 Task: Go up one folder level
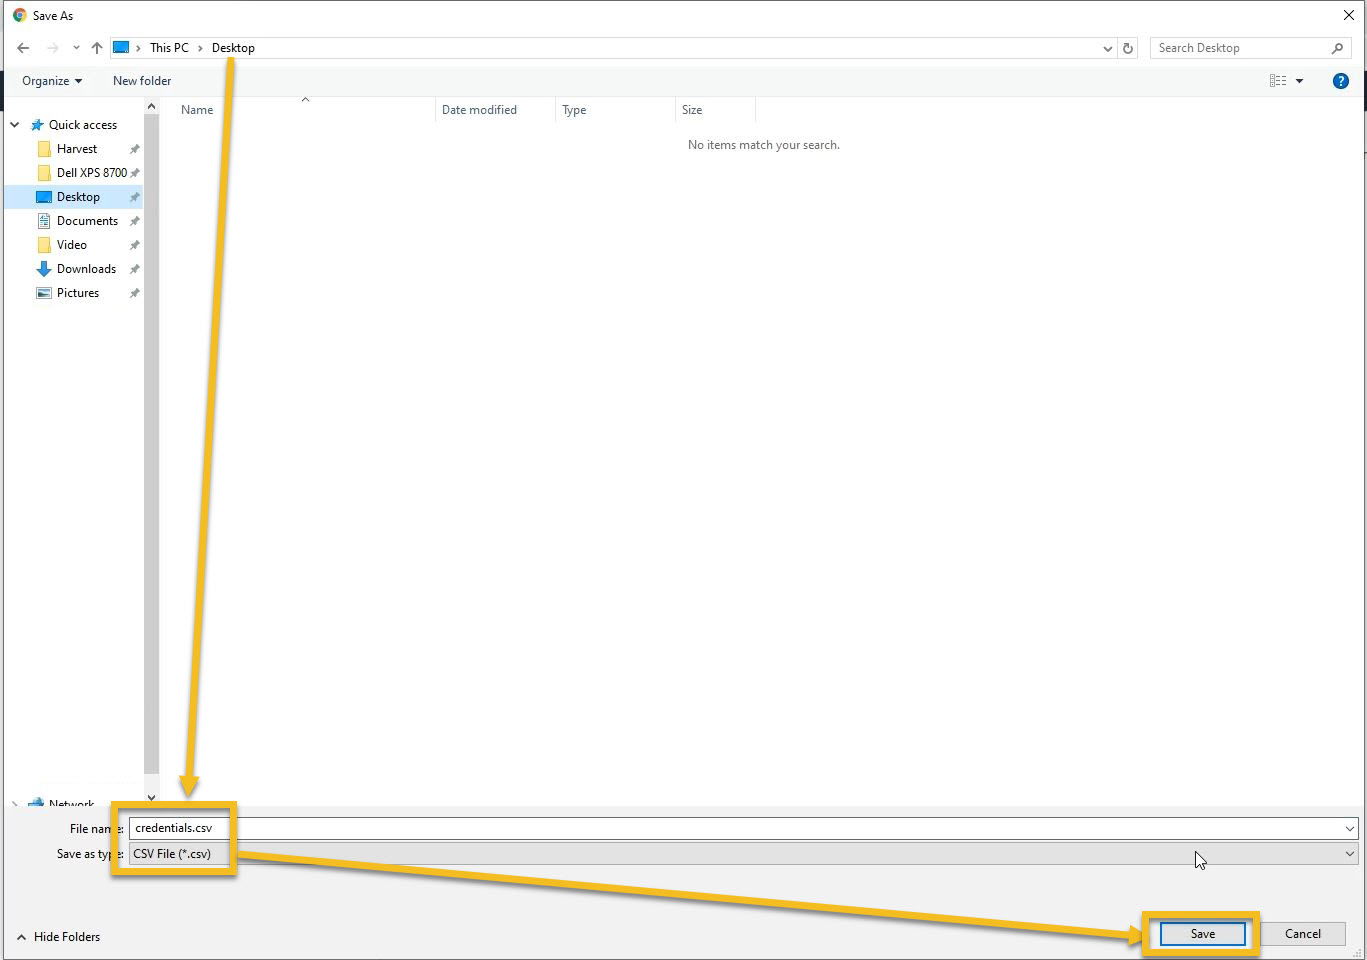tap(97, 48)
